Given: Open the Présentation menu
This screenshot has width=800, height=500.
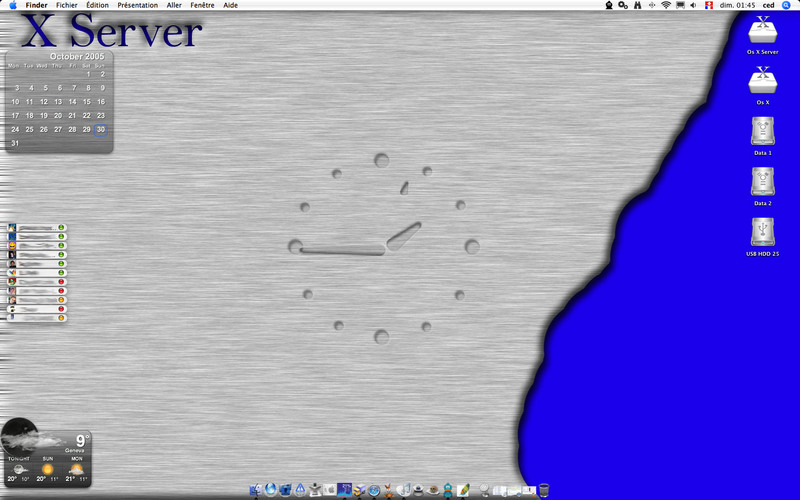Looking at the screenshot, I should tap(137, 5).
